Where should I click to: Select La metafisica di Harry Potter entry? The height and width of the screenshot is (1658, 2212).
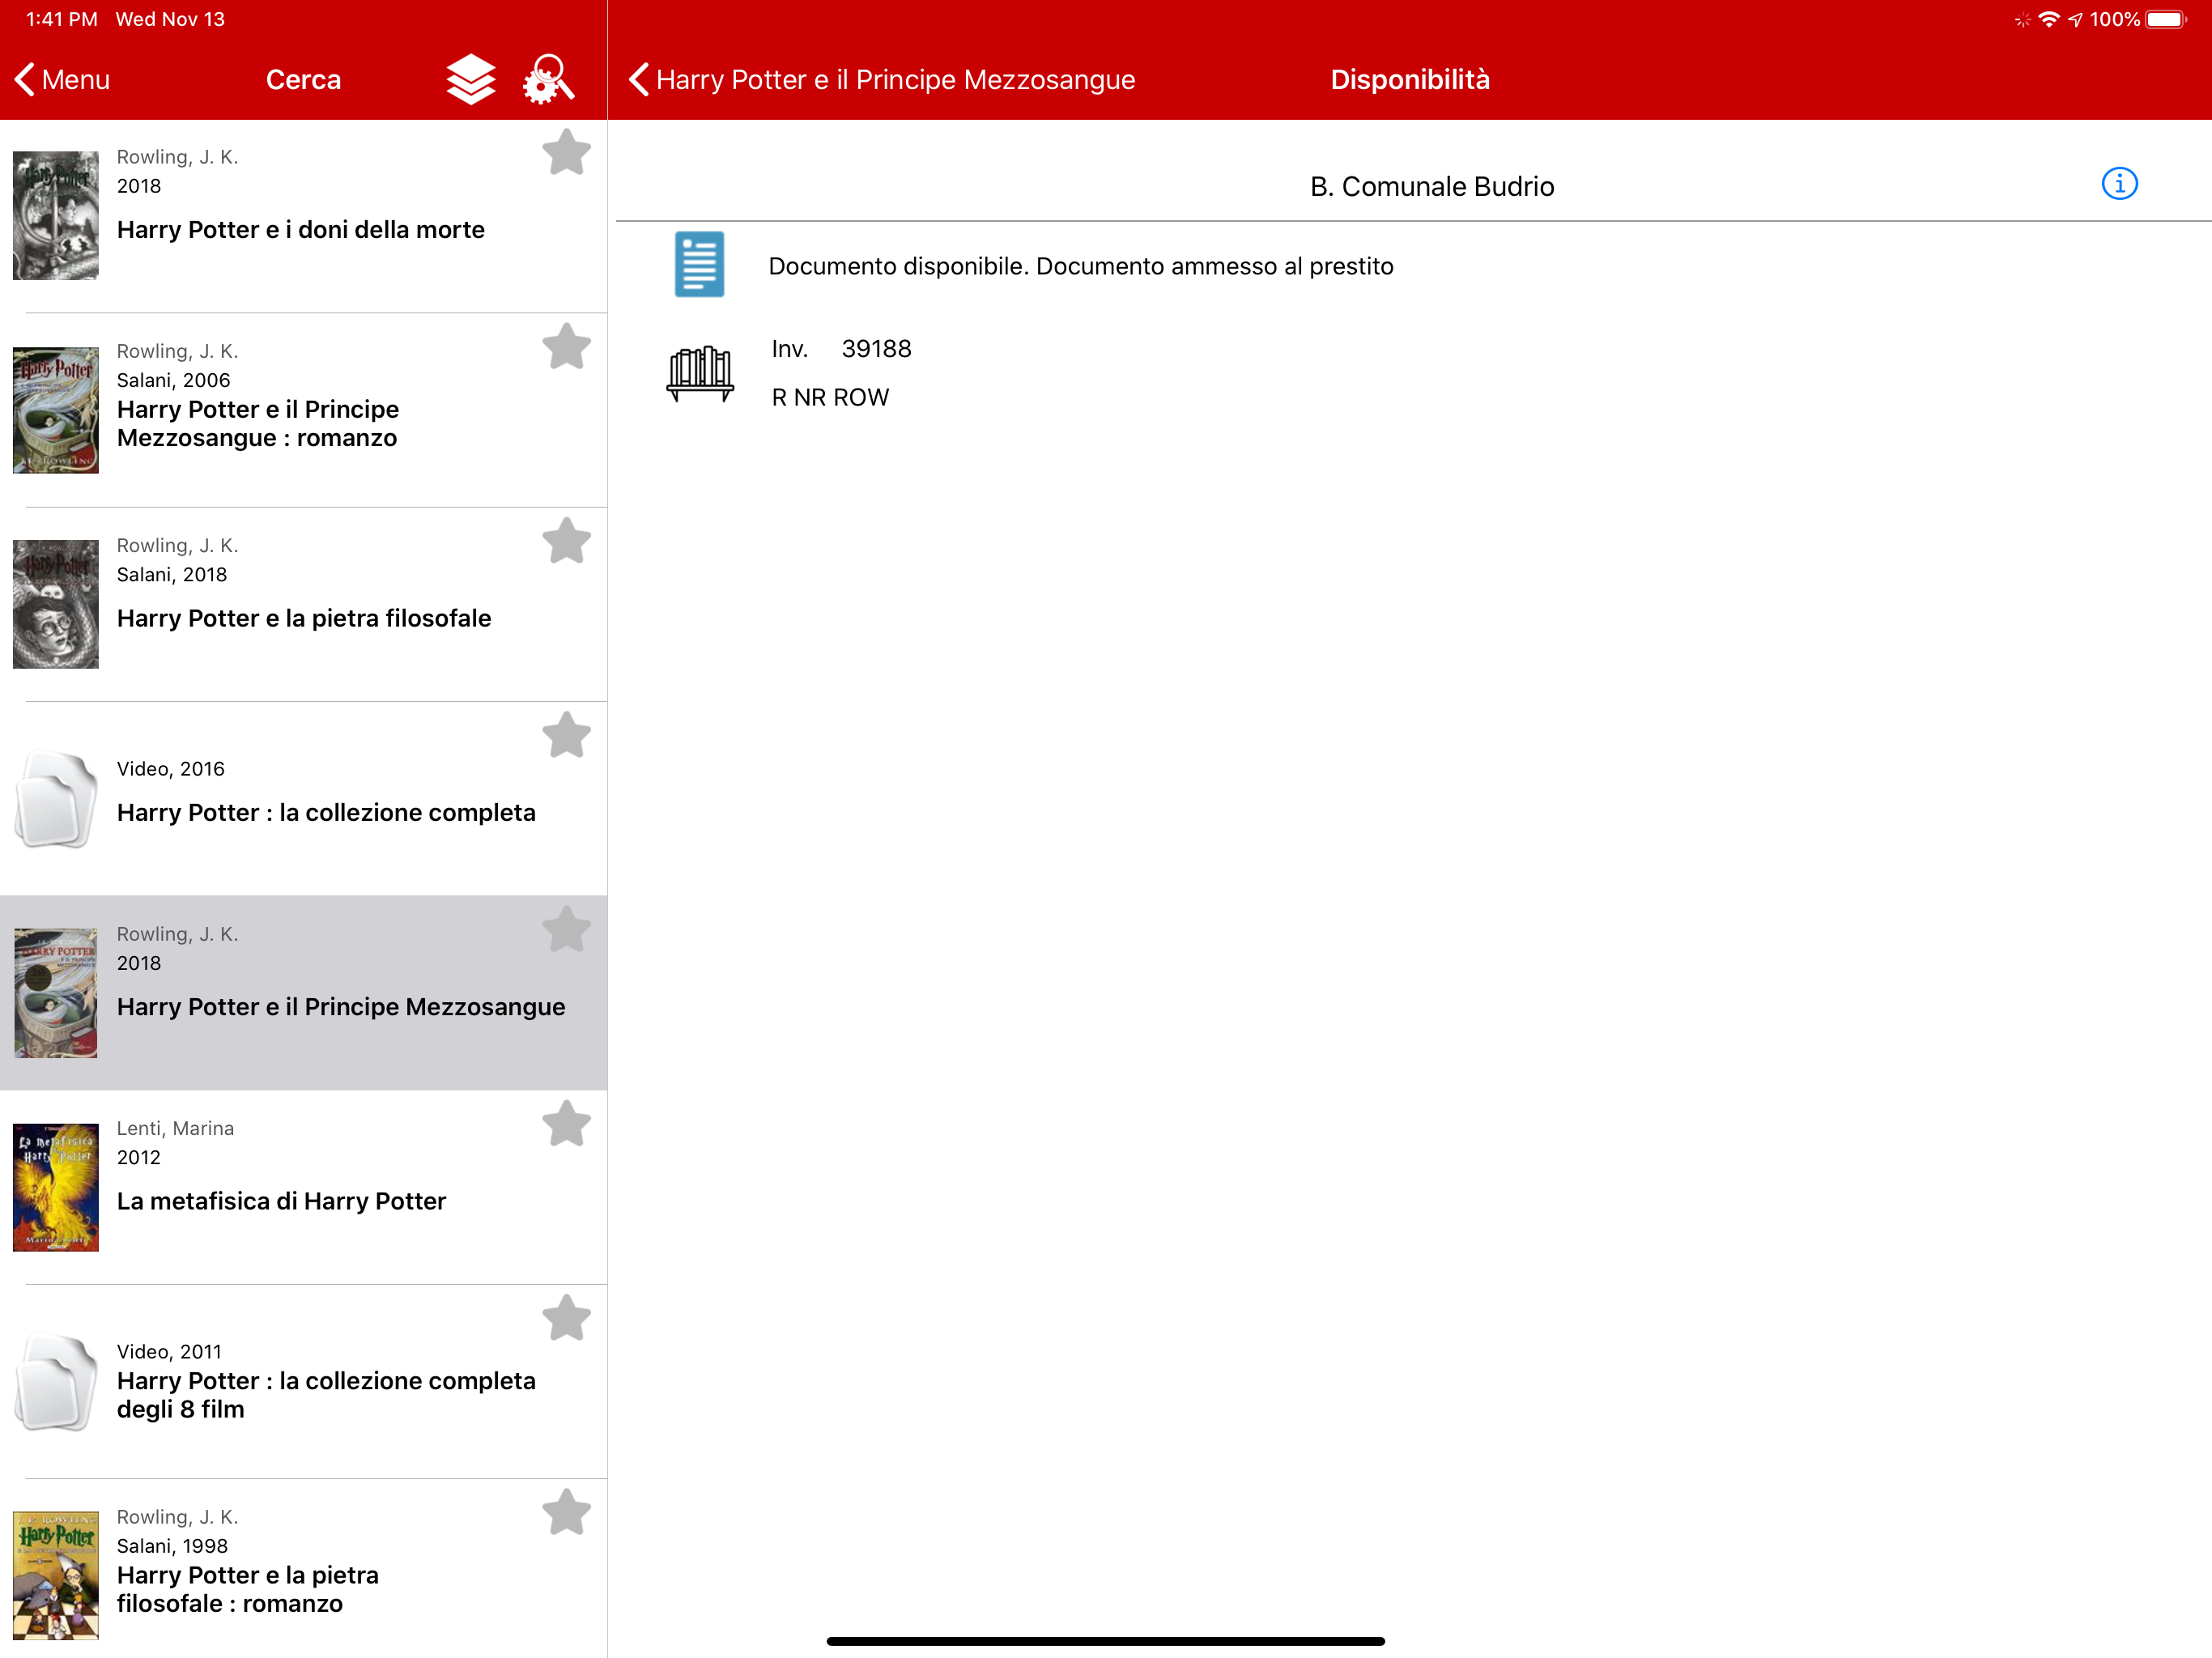282,1201
